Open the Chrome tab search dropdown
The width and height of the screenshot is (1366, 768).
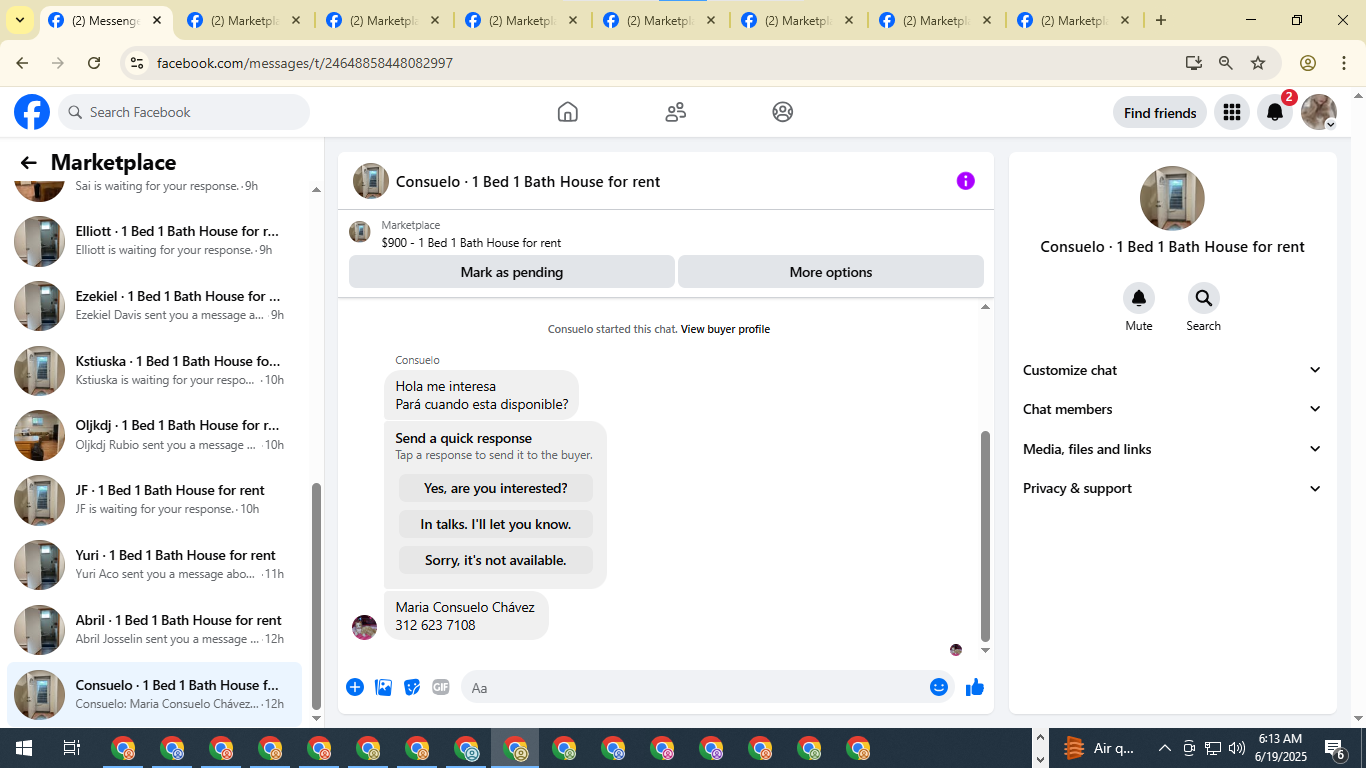coord(20,20)
